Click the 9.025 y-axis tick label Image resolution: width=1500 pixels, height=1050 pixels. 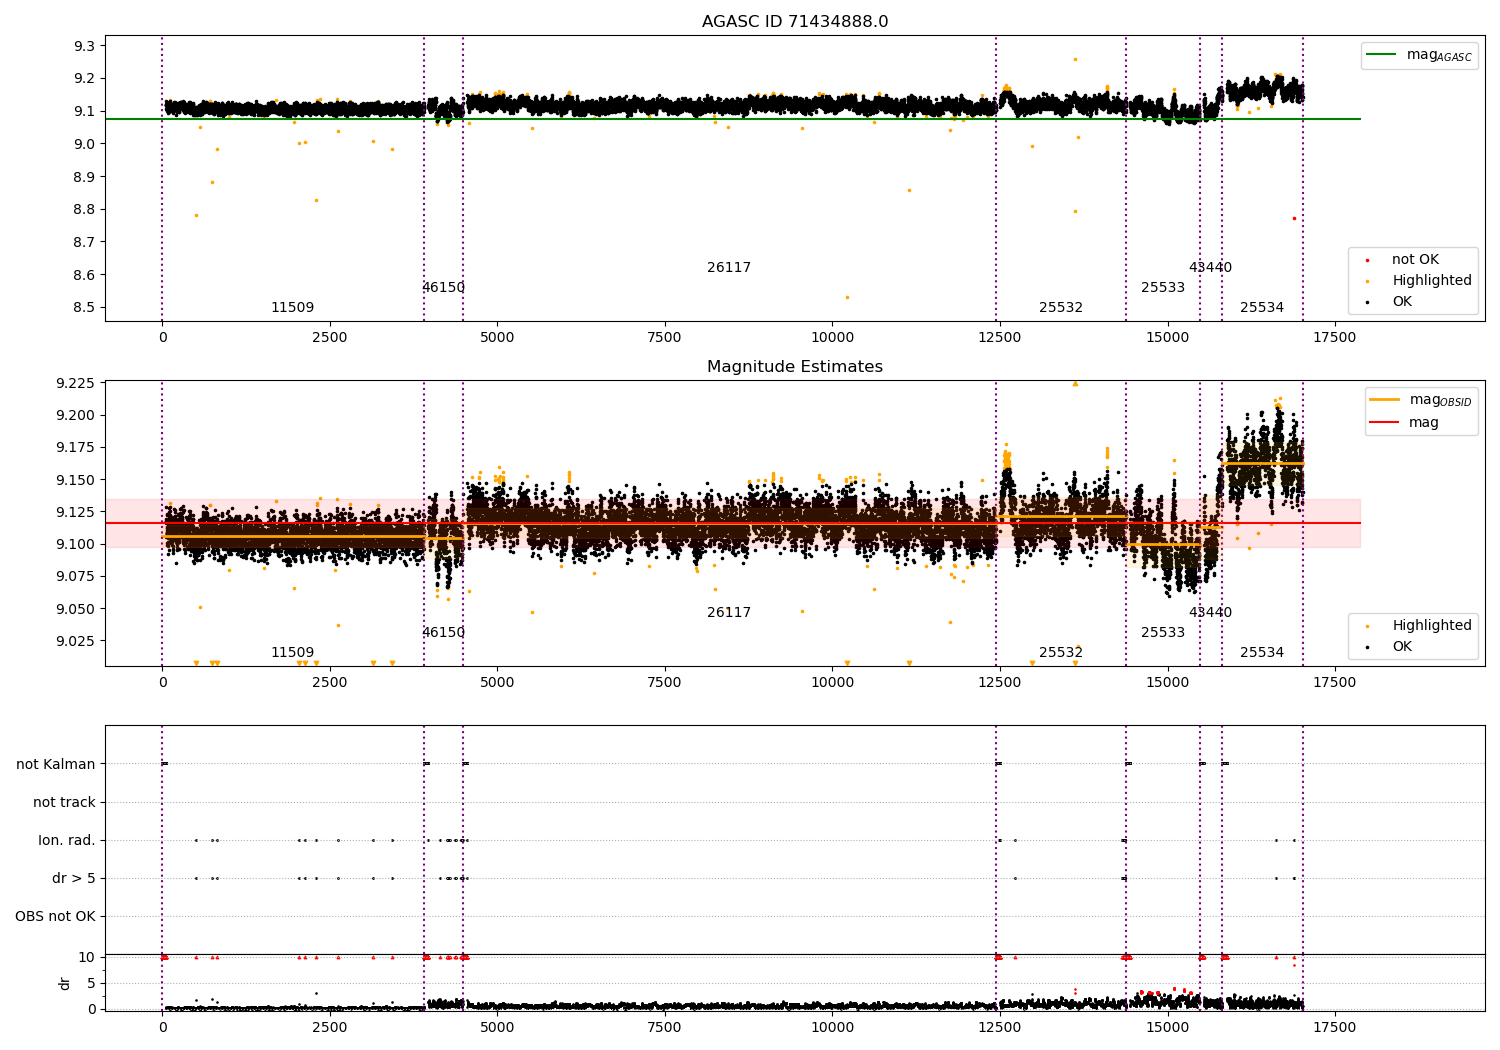pyautogui.click(x=75, y=641)
